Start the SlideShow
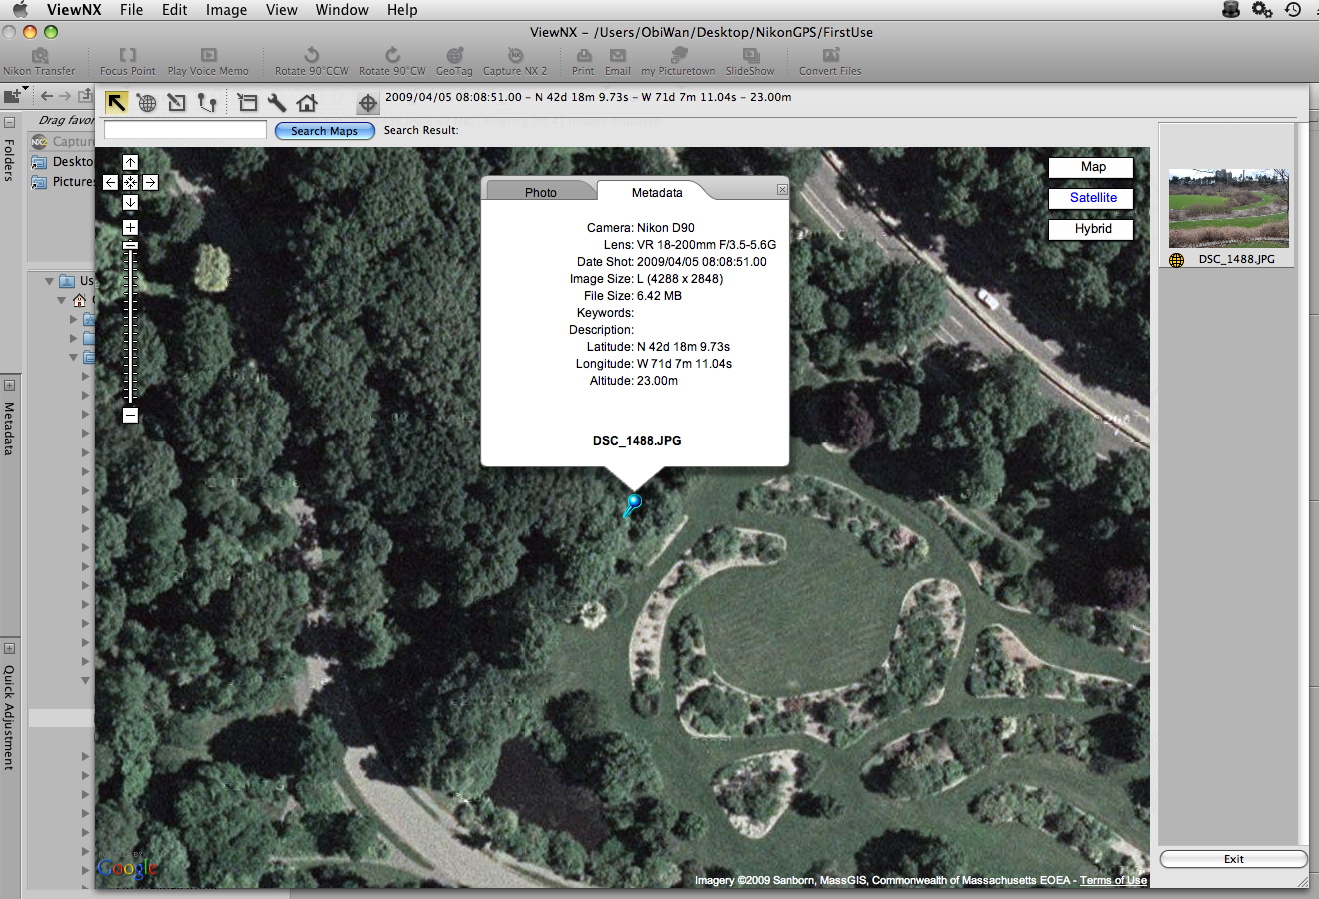Image resolution: width=1319 pixels, height=899 pixels. tap(750, 62)
